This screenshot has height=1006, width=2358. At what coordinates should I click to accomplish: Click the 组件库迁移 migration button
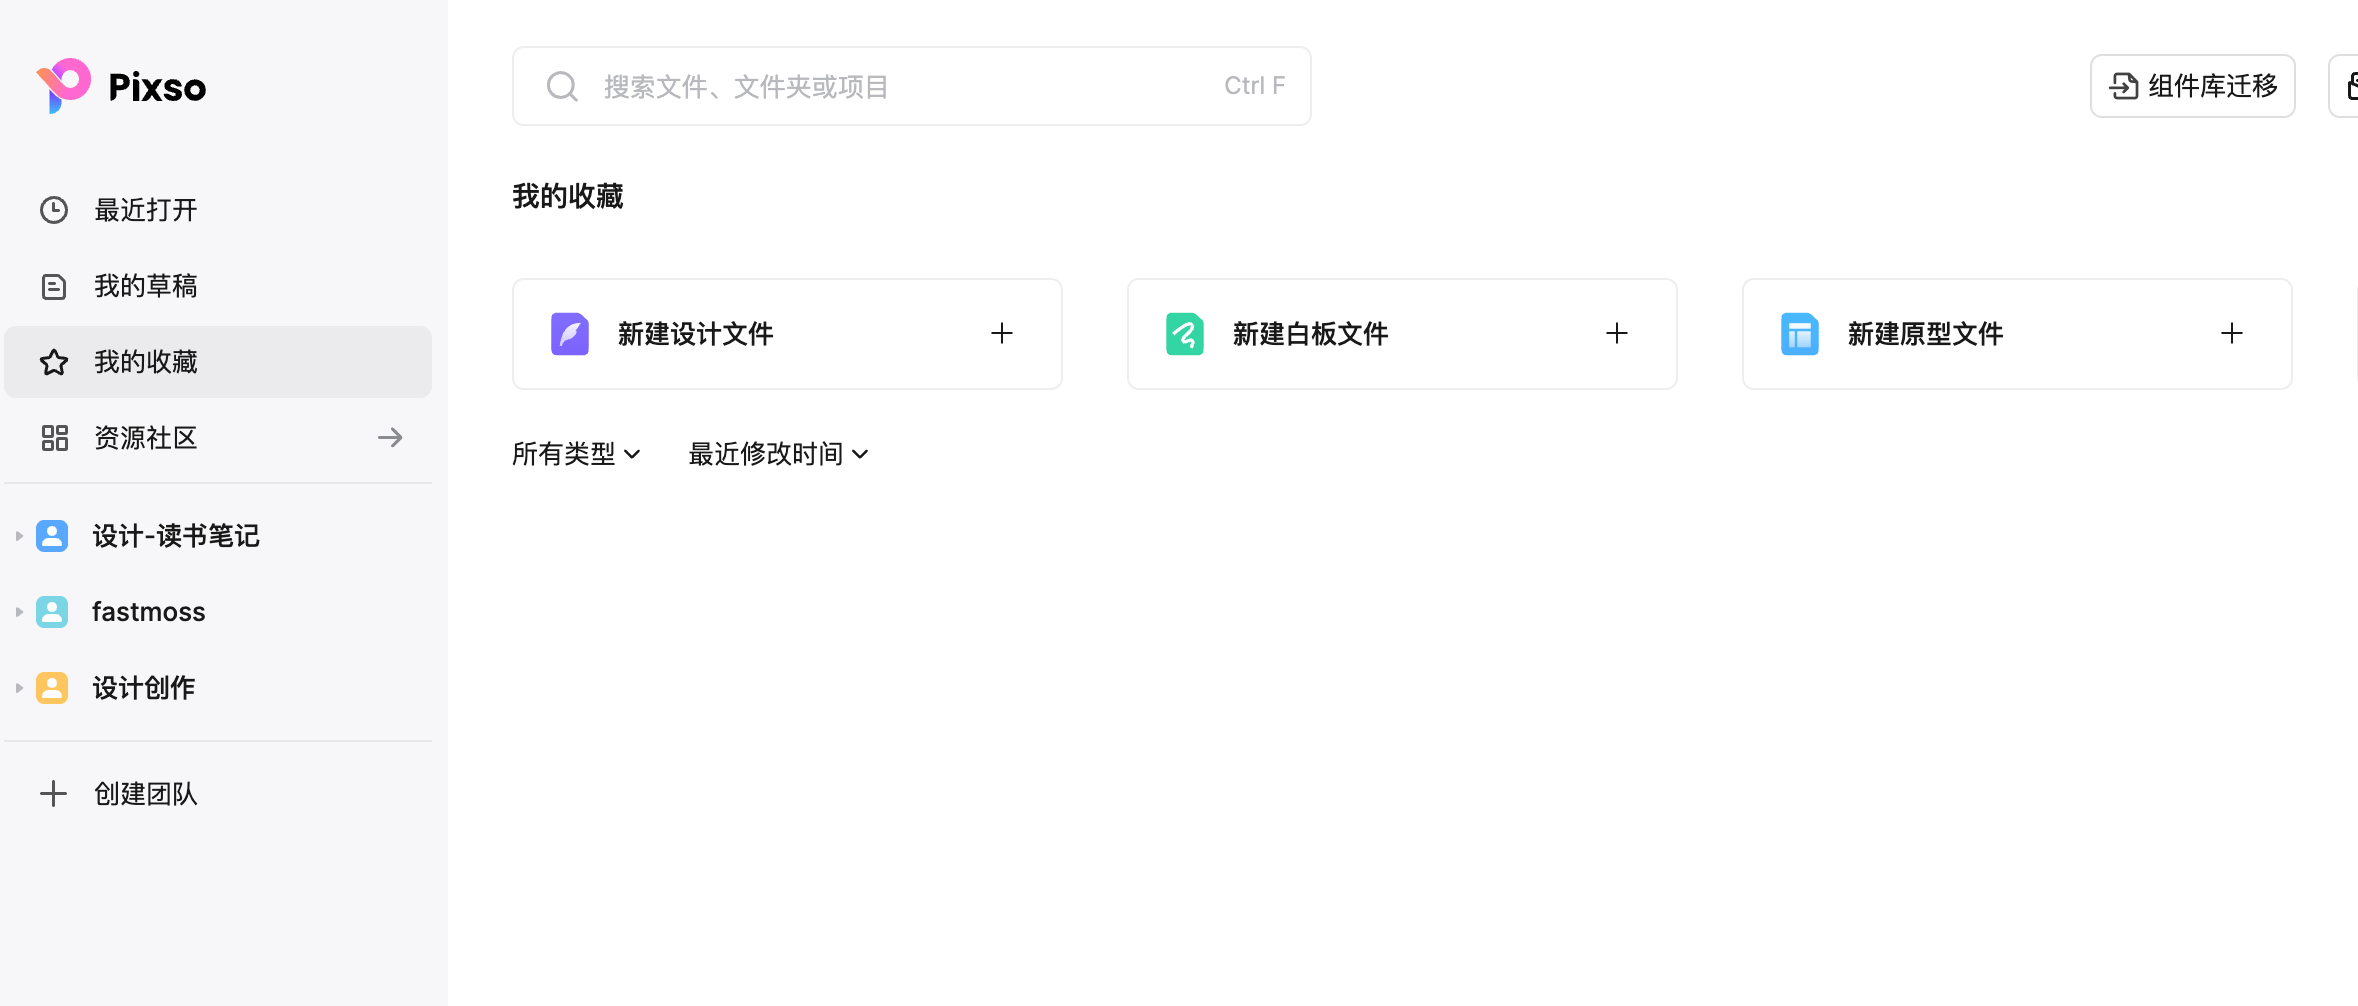(x=2192, y=86)
